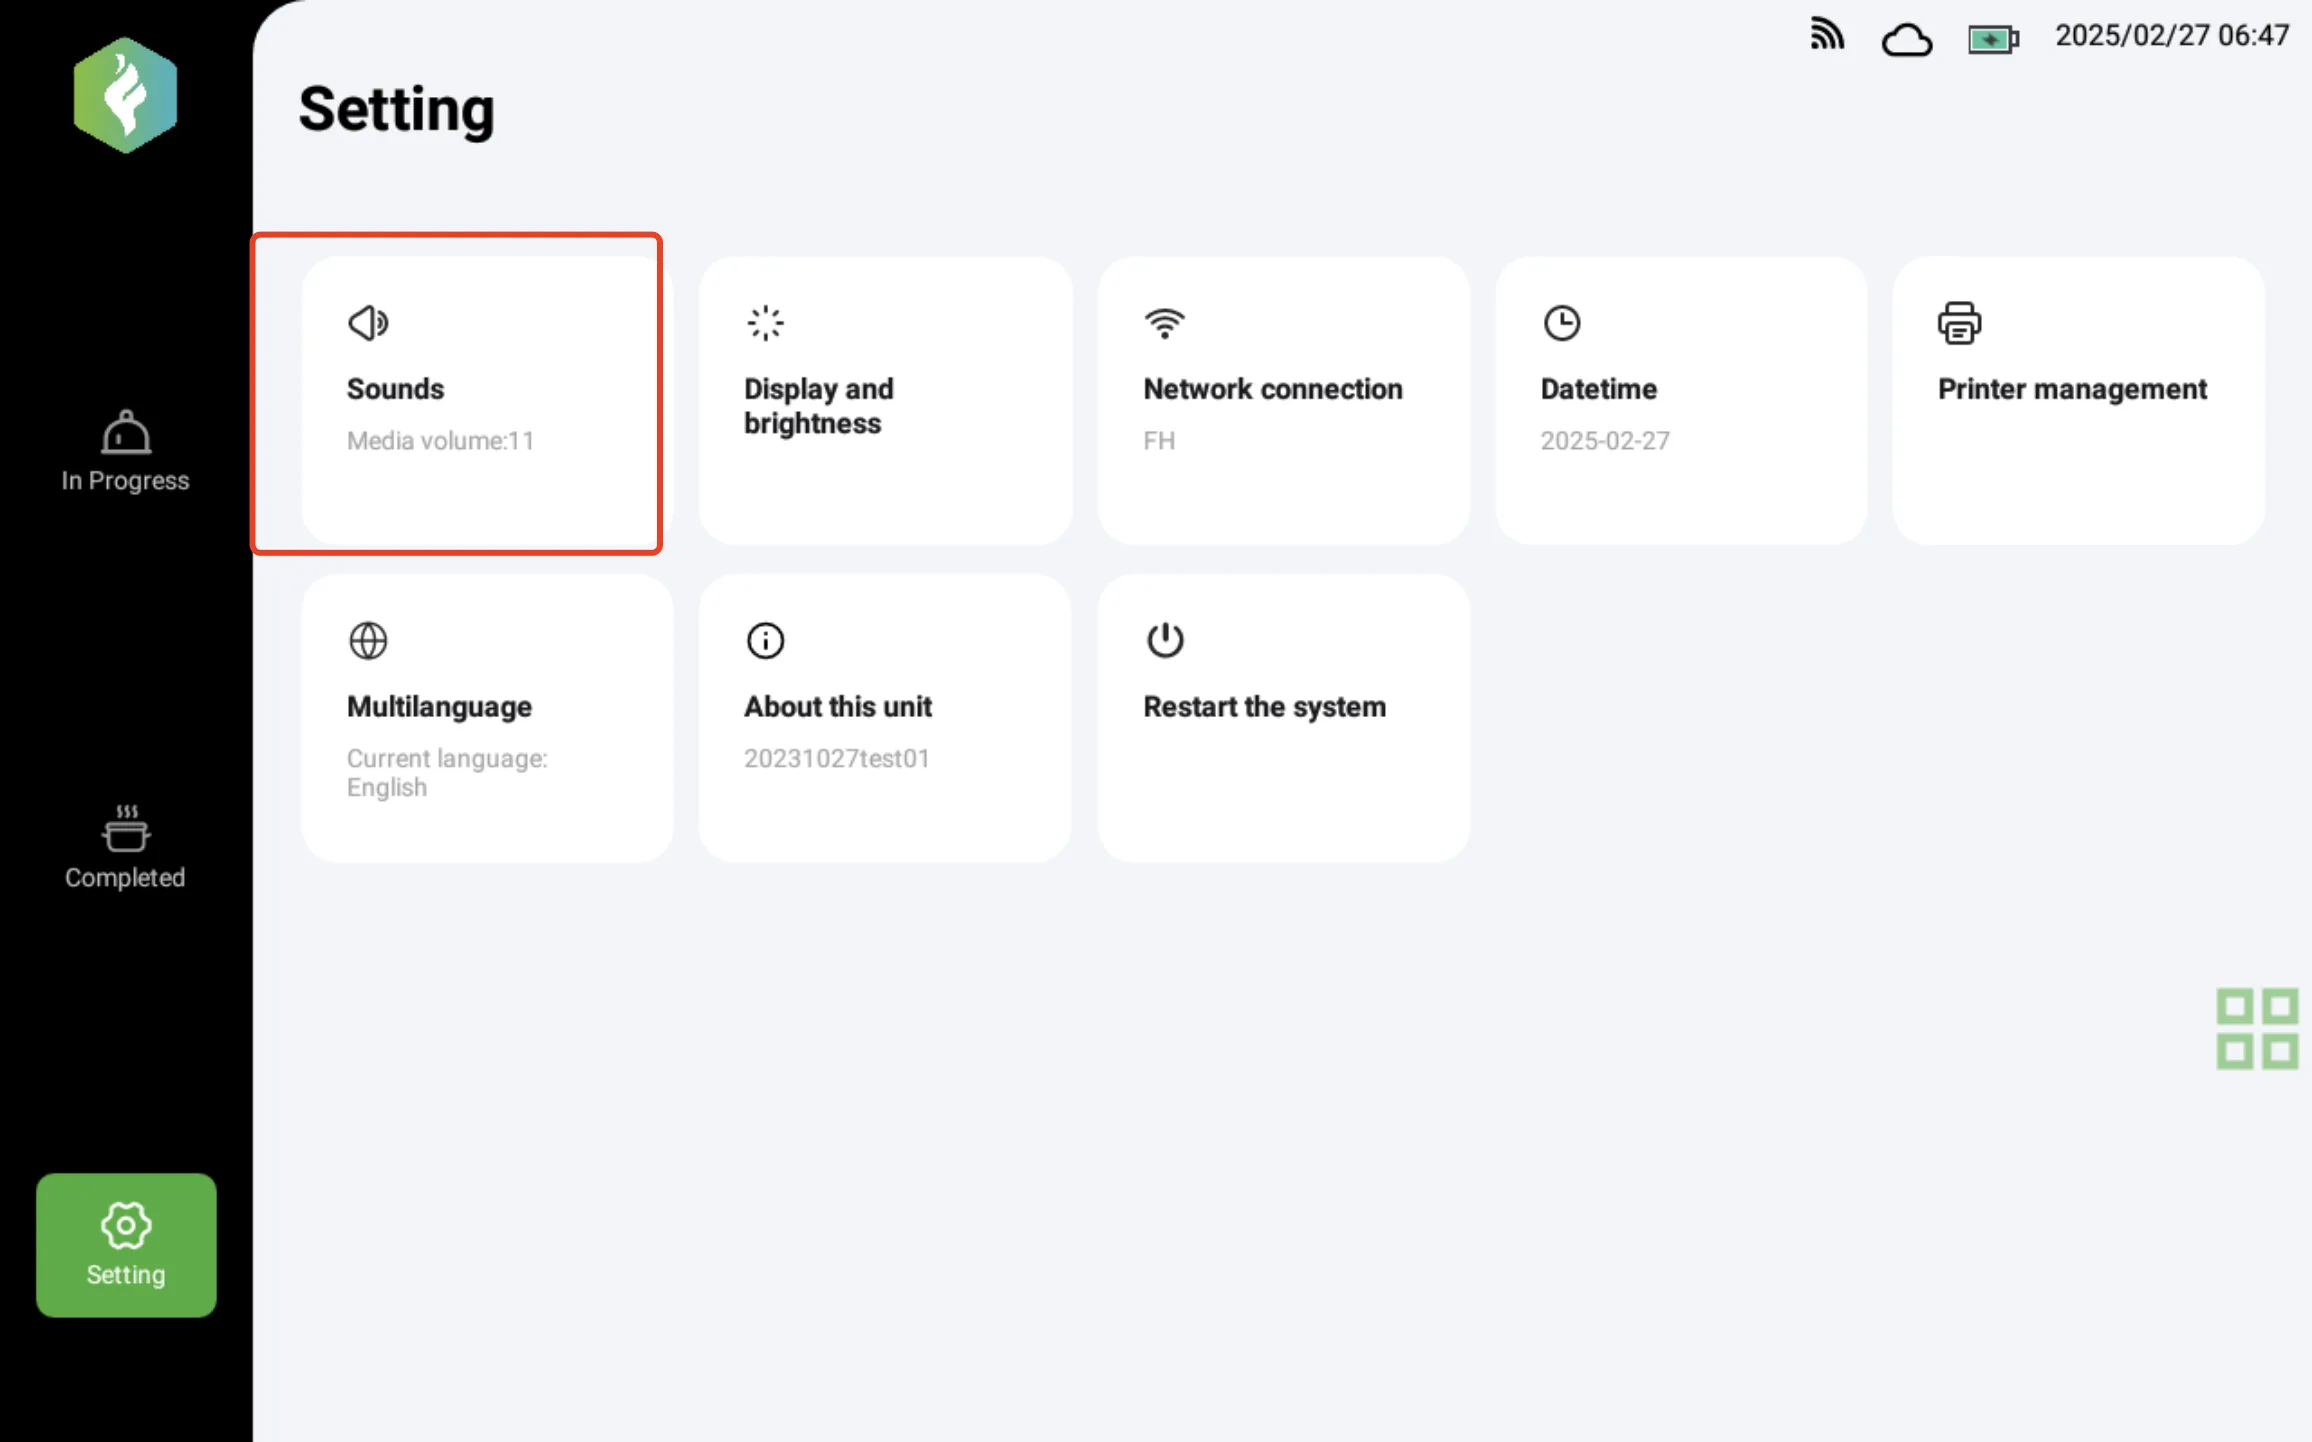
Task: Open Printer management settings
Action: [x=2072, y=389]
